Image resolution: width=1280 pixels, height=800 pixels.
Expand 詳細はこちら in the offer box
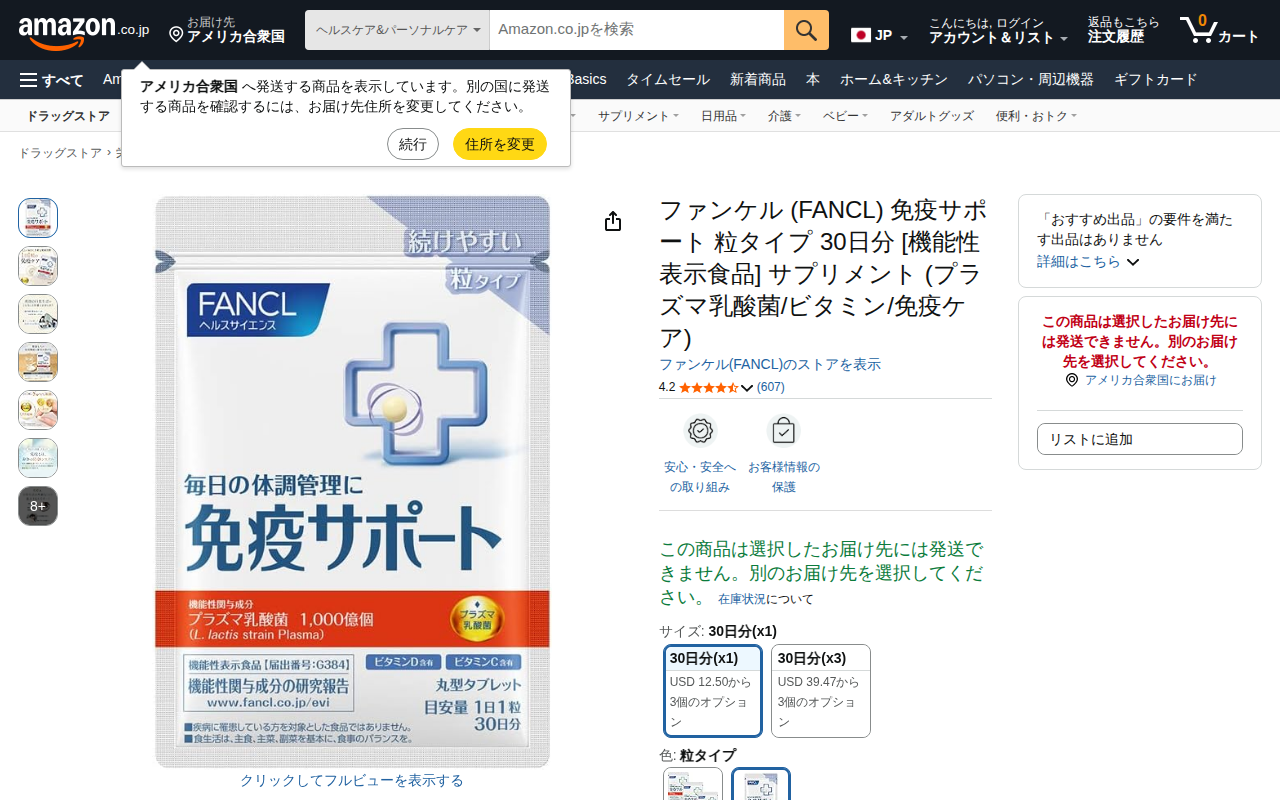pyautogui.click(x=1088, y=261)
